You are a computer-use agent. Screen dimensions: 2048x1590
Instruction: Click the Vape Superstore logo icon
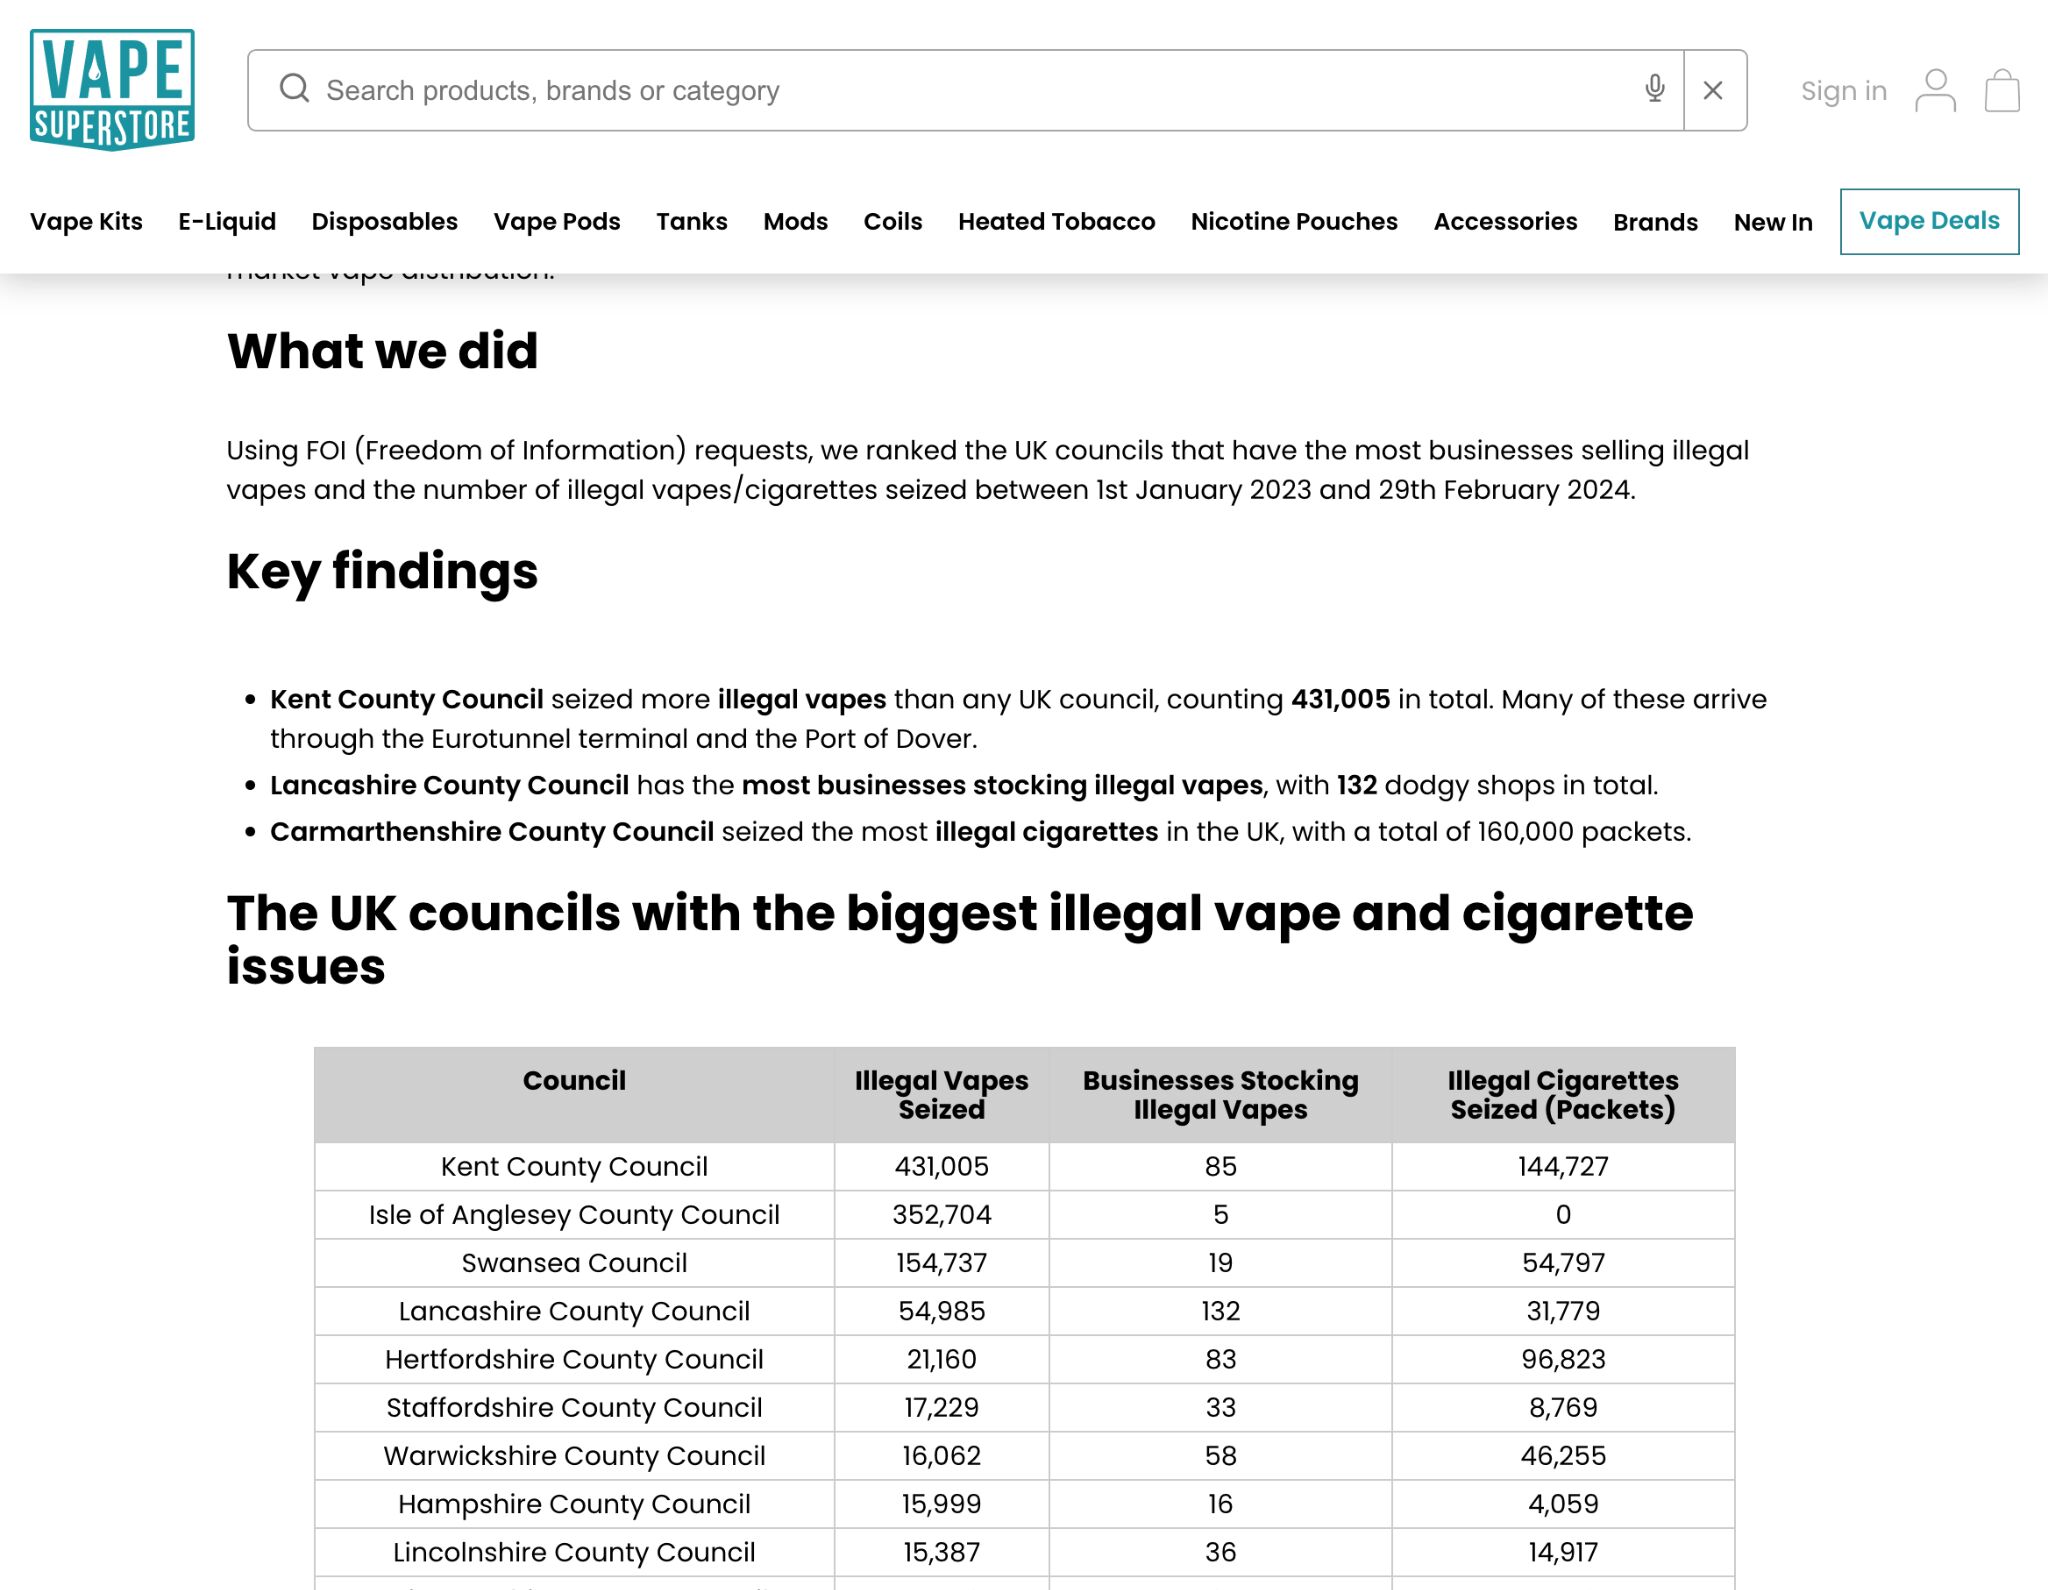[x=113, y=90]
